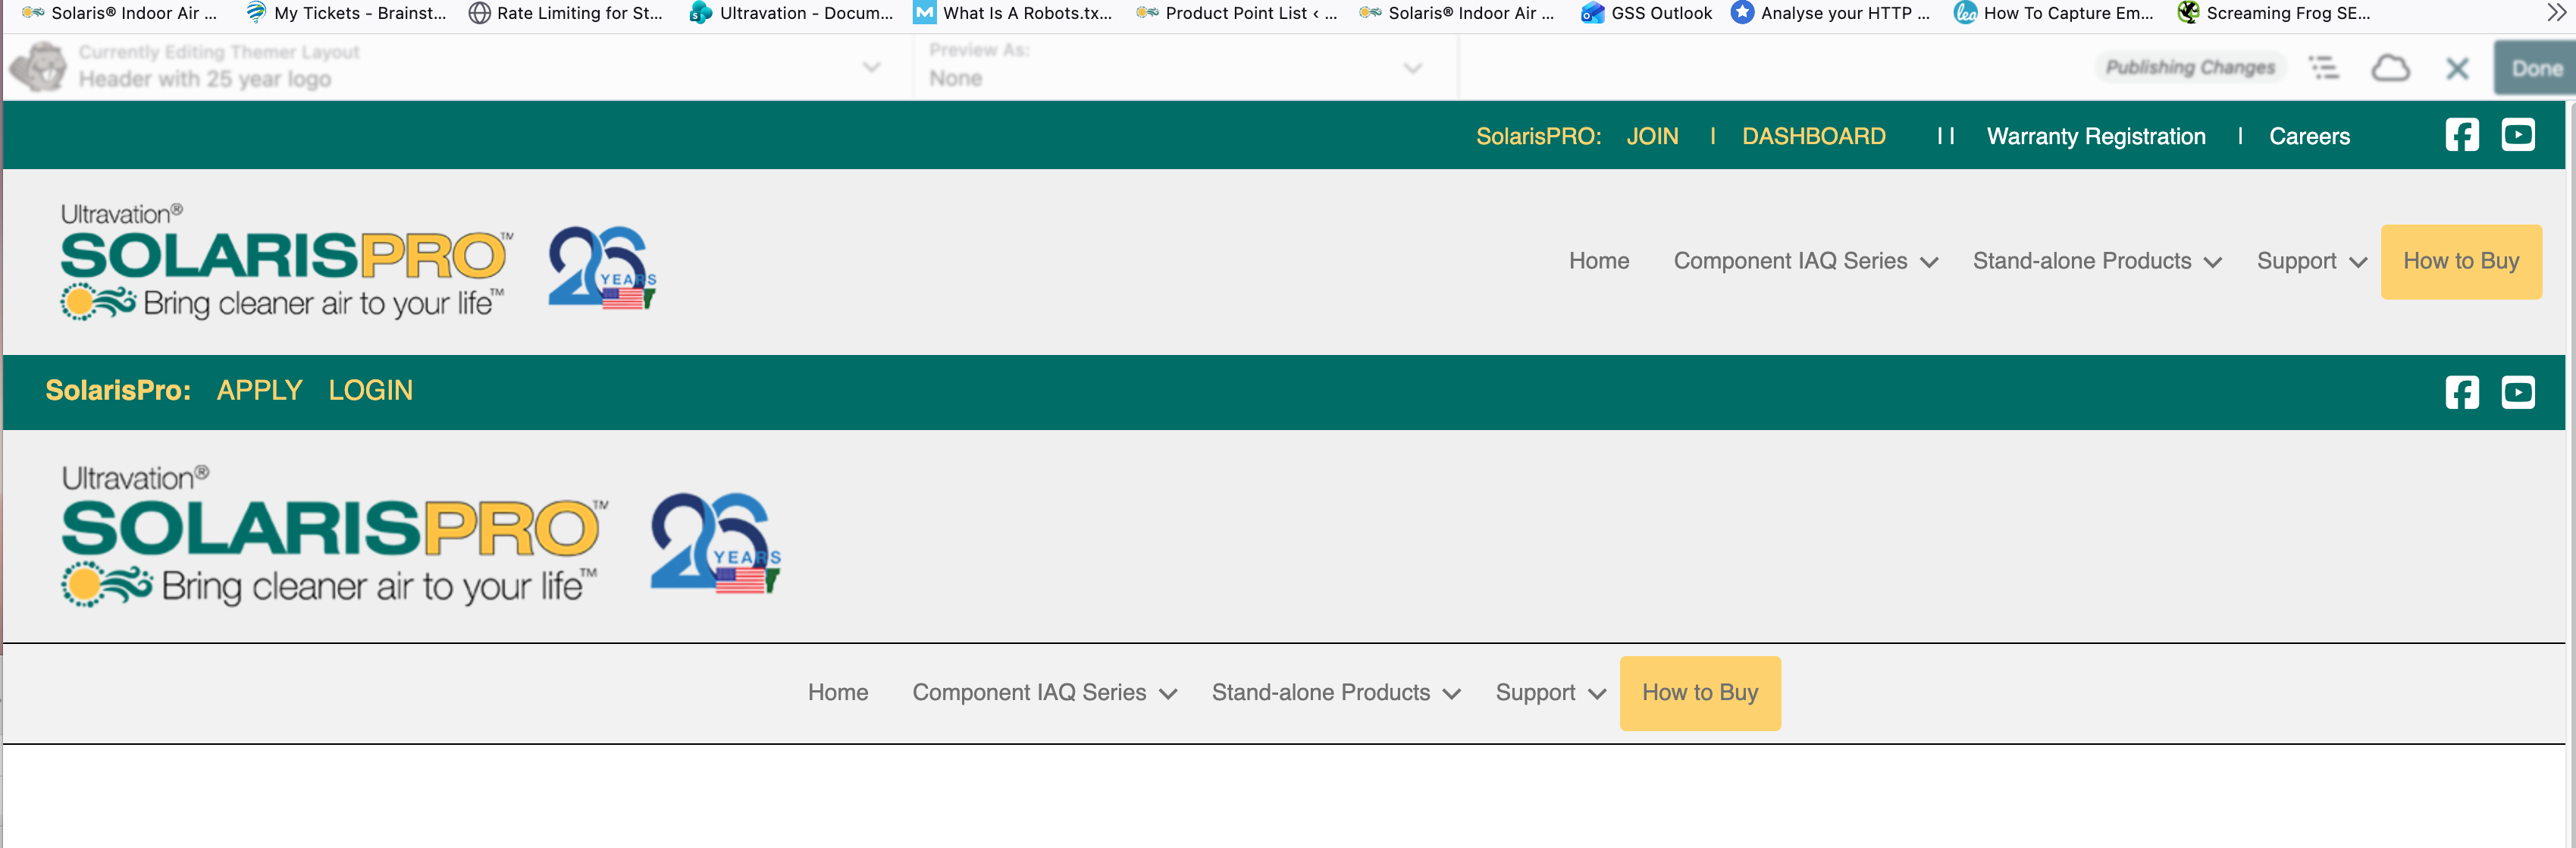This screenshot has width=2576, height=848.
Task: Click the Warranty Registration link
Action: (2095, 136)
